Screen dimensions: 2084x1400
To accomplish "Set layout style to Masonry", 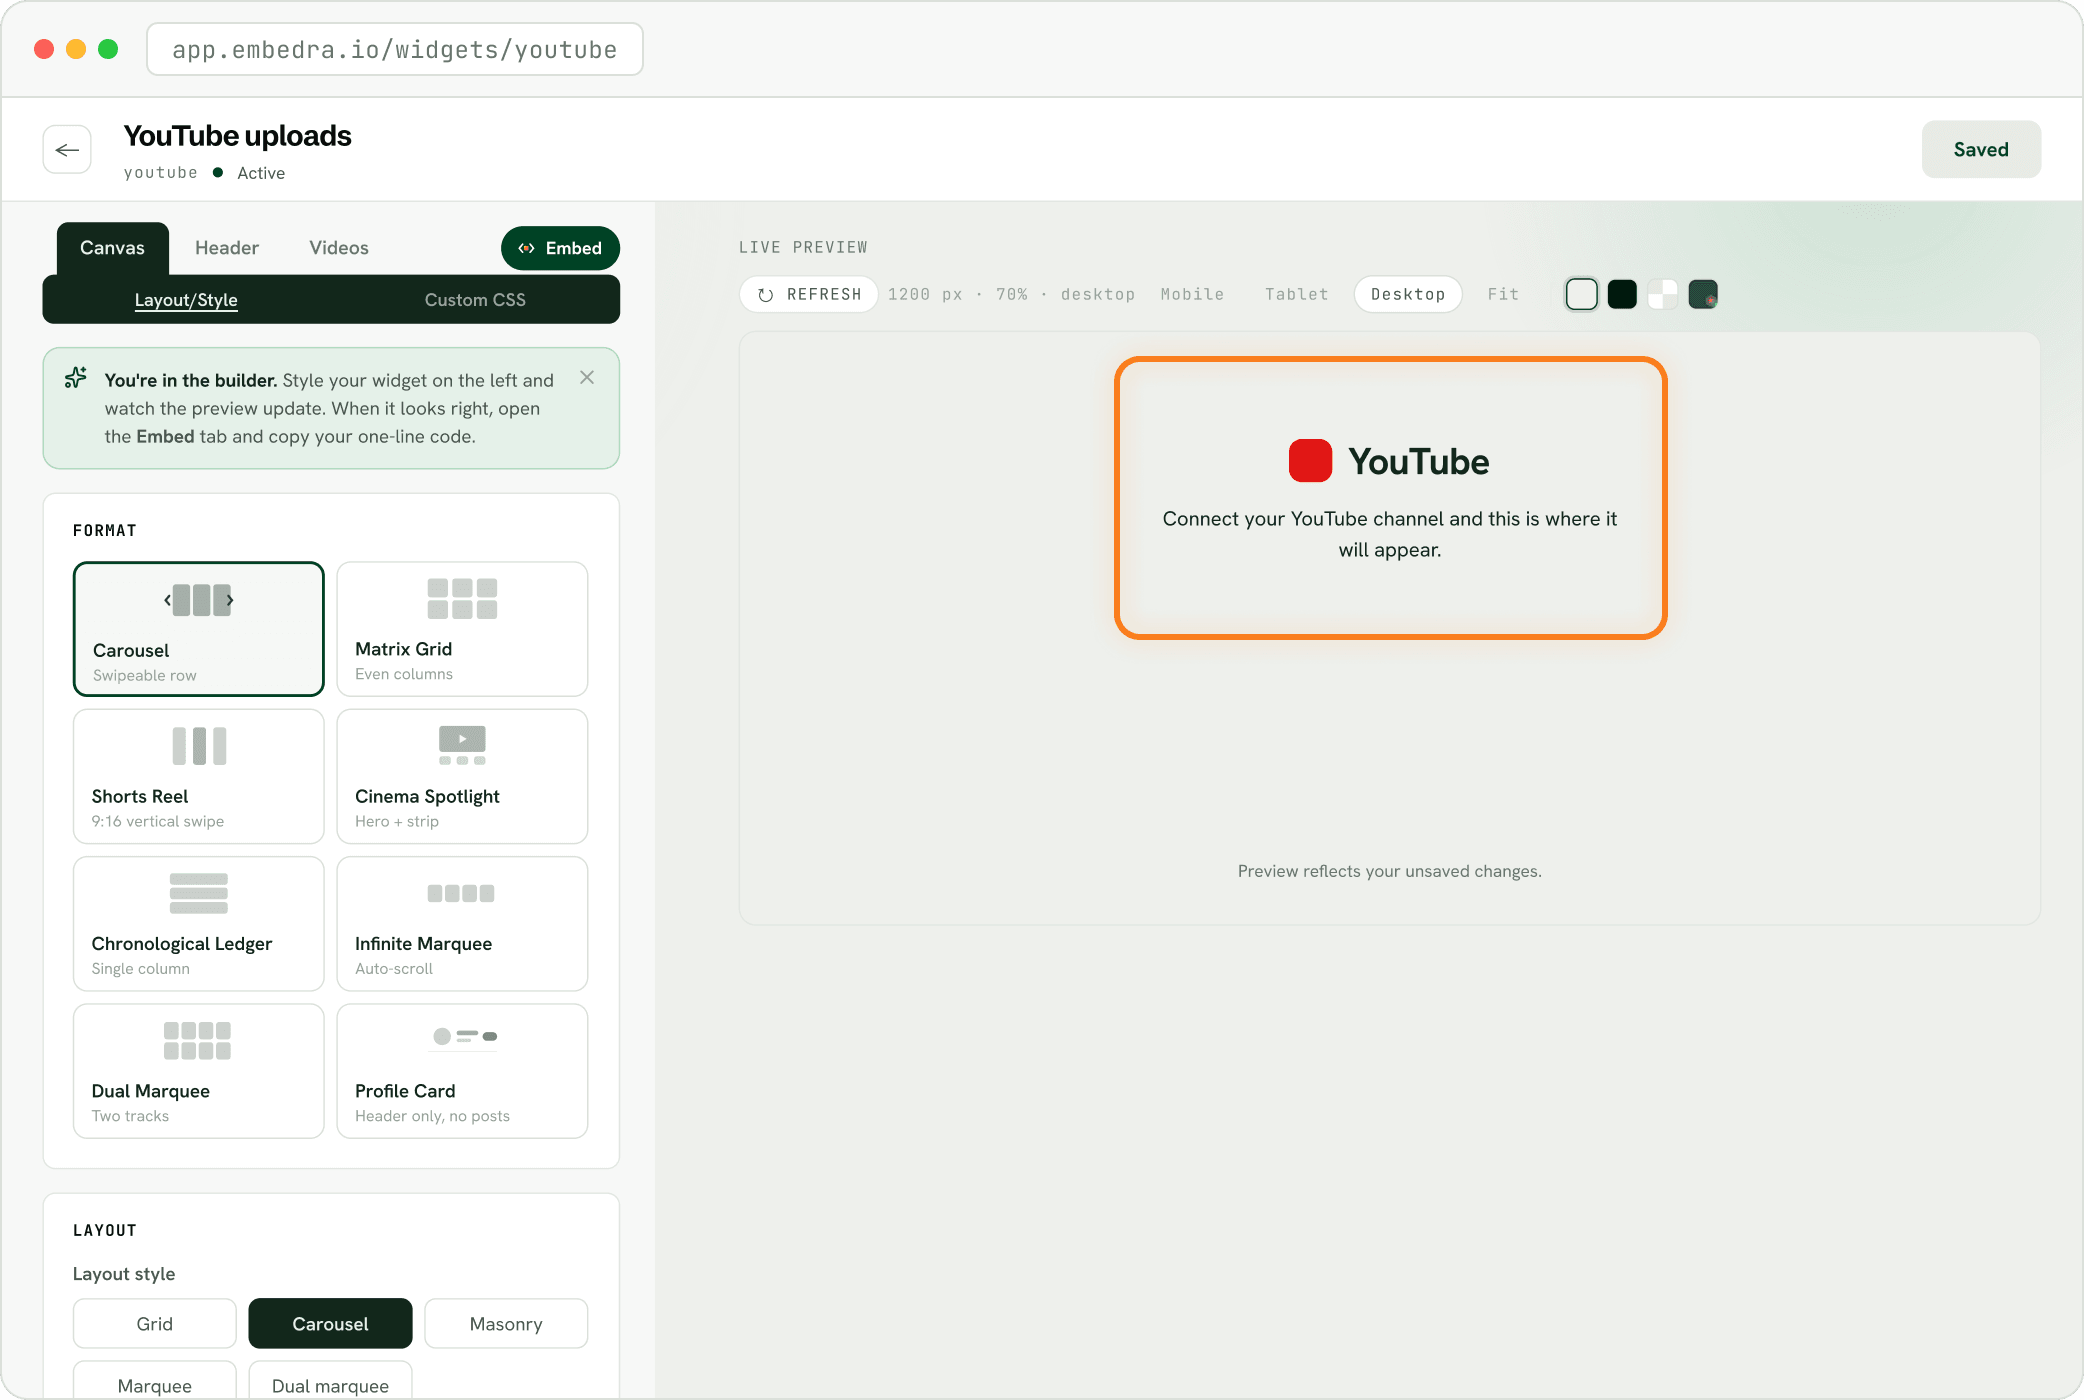I will pyautogui.click(x=506, y=1324).
